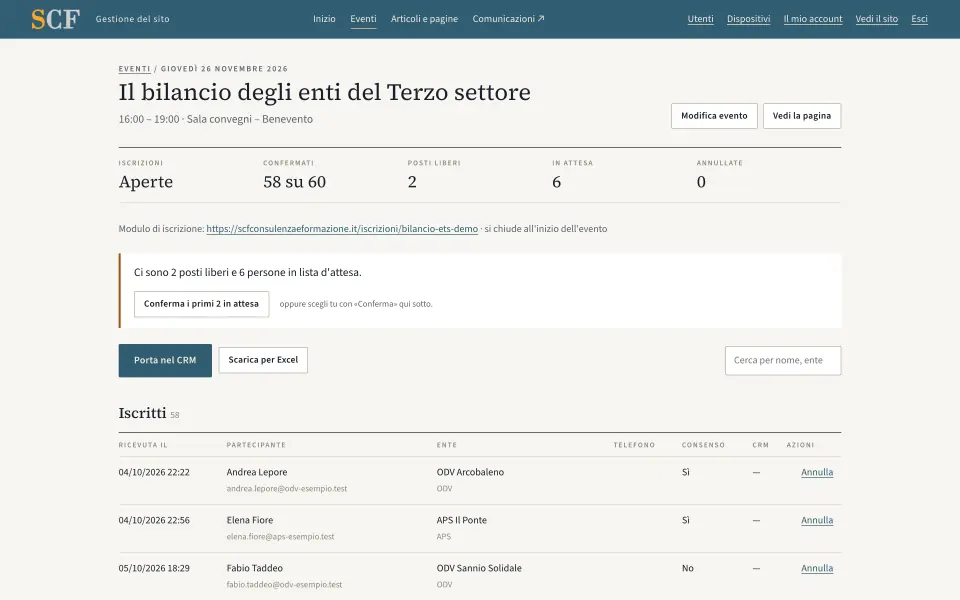
Task: Click Modifica evento button
Action: pos(714,116)
